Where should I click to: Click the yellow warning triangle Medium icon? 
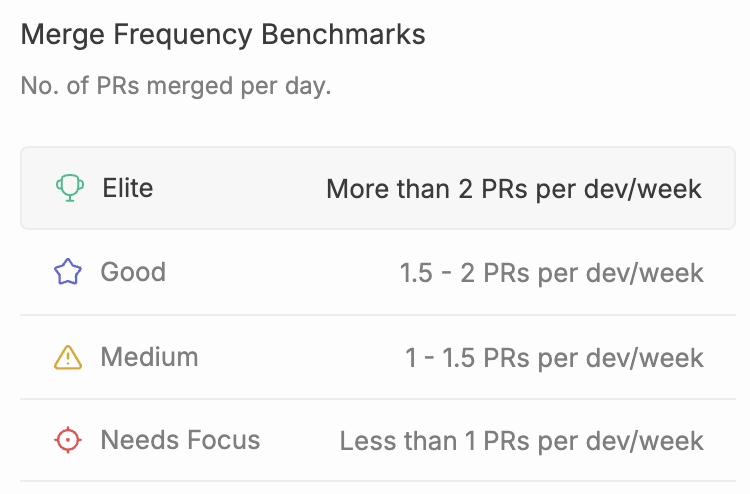(67, 357)
